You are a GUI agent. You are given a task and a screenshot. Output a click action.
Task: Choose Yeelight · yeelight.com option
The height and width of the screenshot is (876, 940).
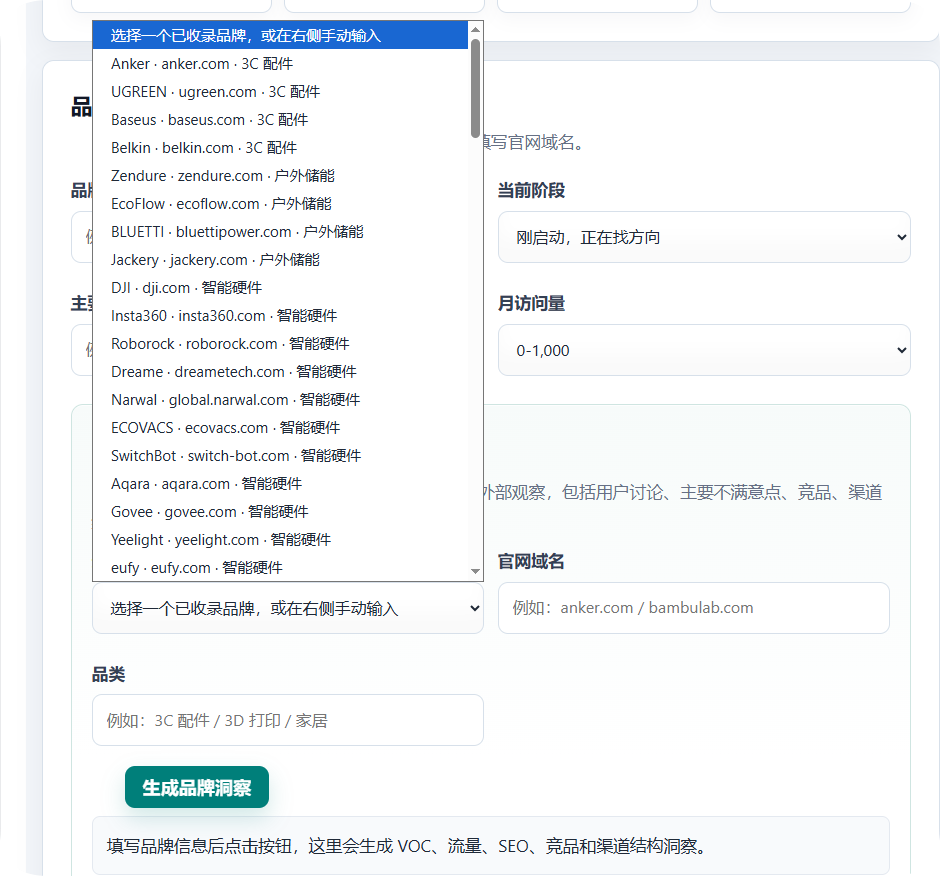(280, 540)
